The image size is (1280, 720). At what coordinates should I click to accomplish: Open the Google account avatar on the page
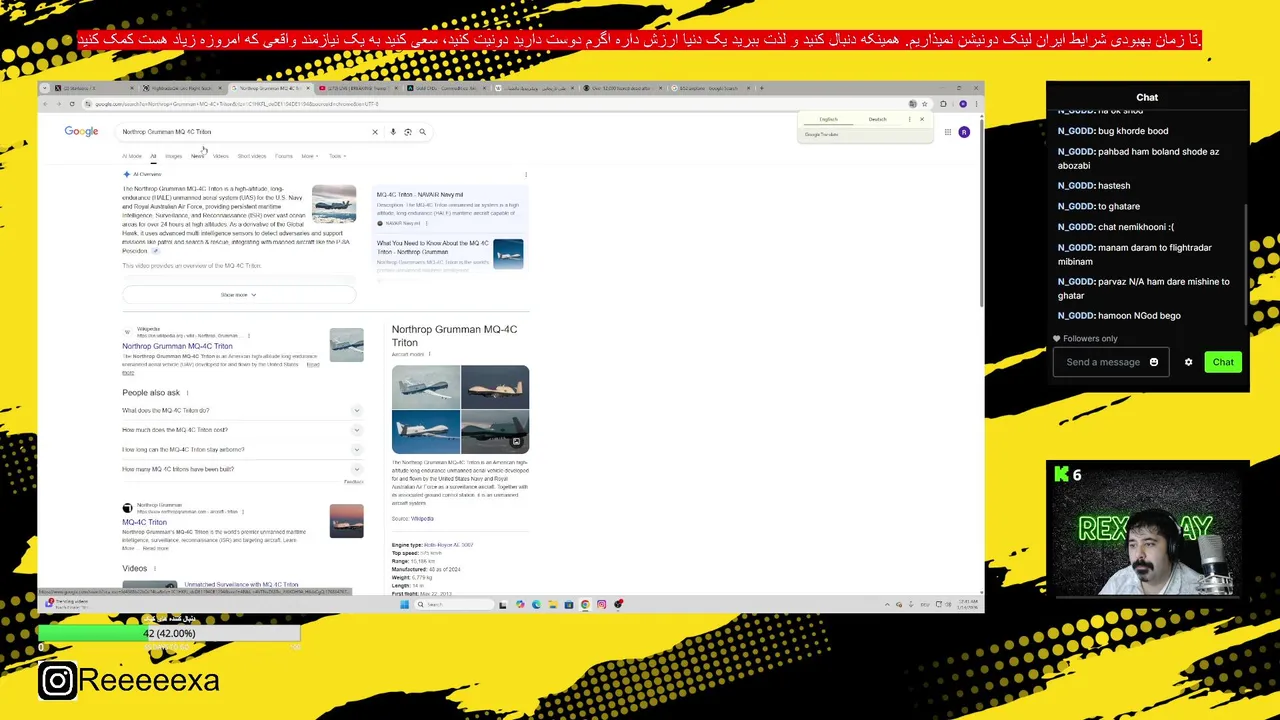click(x=964, y=132)
